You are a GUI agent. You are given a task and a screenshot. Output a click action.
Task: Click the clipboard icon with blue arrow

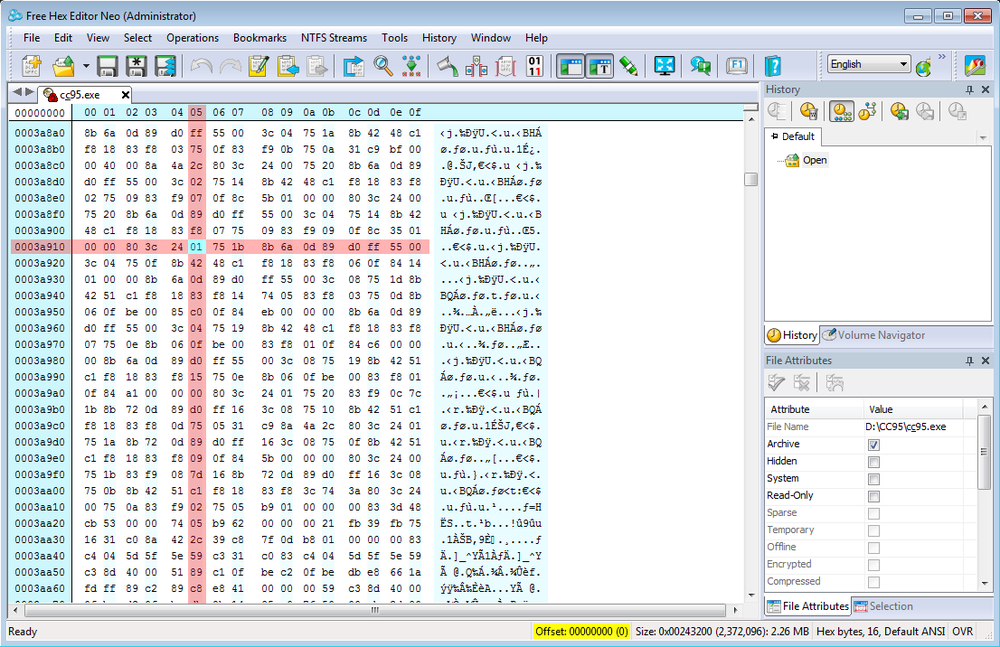288,66
